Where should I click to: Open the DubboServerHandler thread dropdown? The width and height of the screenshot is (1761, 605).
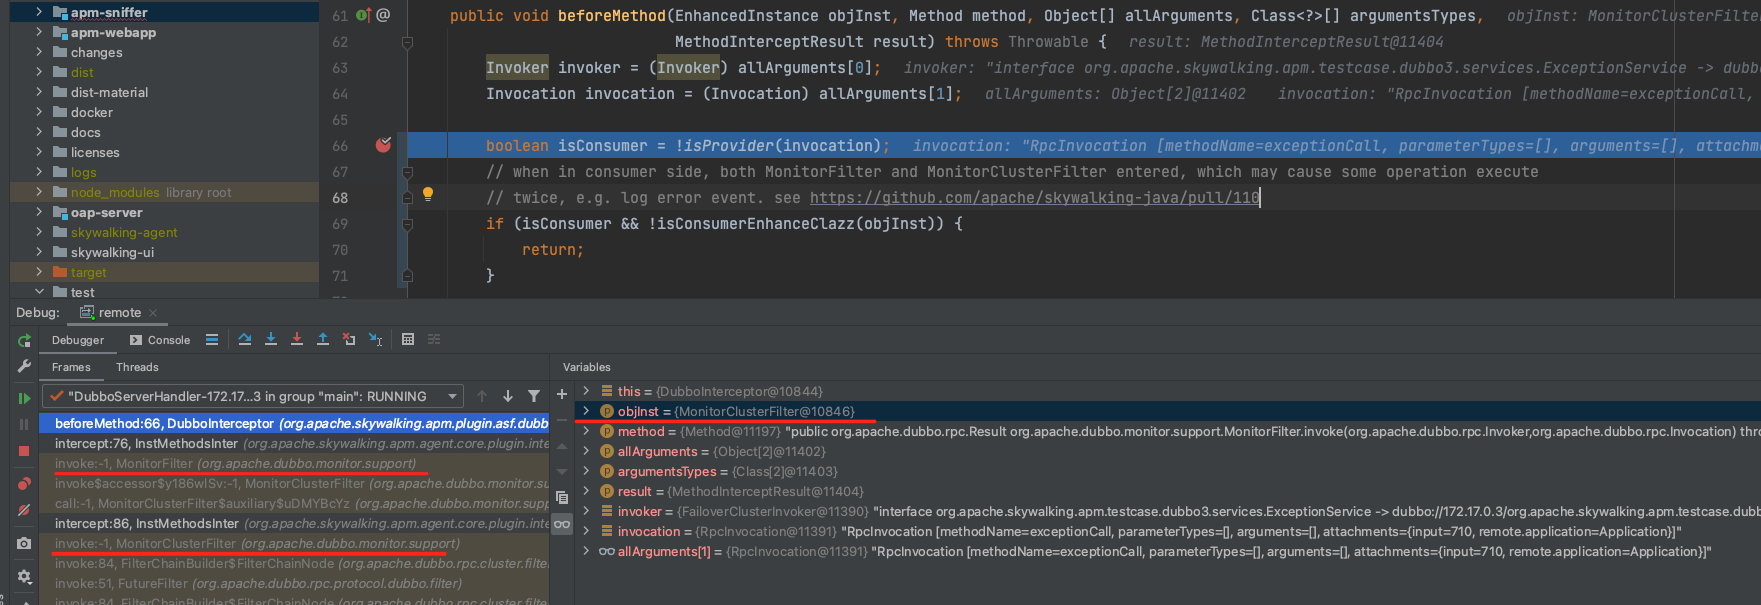[253, 396]
